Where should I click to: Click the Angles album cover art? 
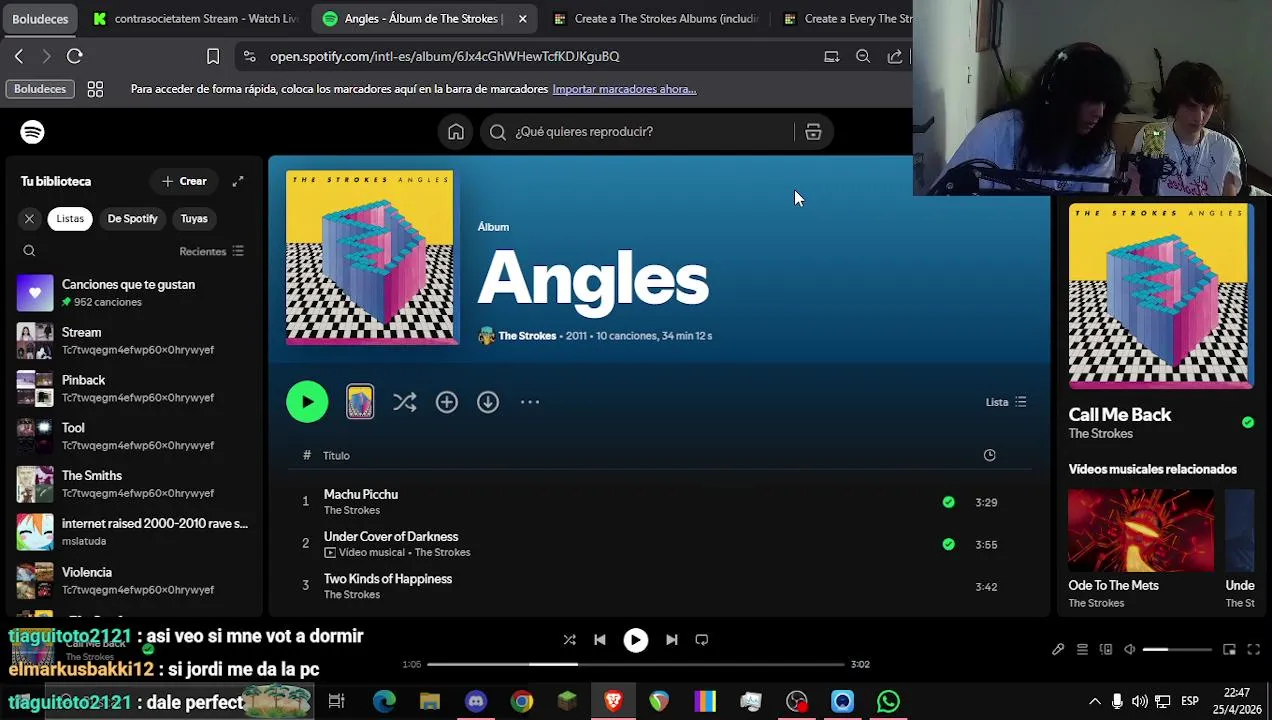click(369, 257)
